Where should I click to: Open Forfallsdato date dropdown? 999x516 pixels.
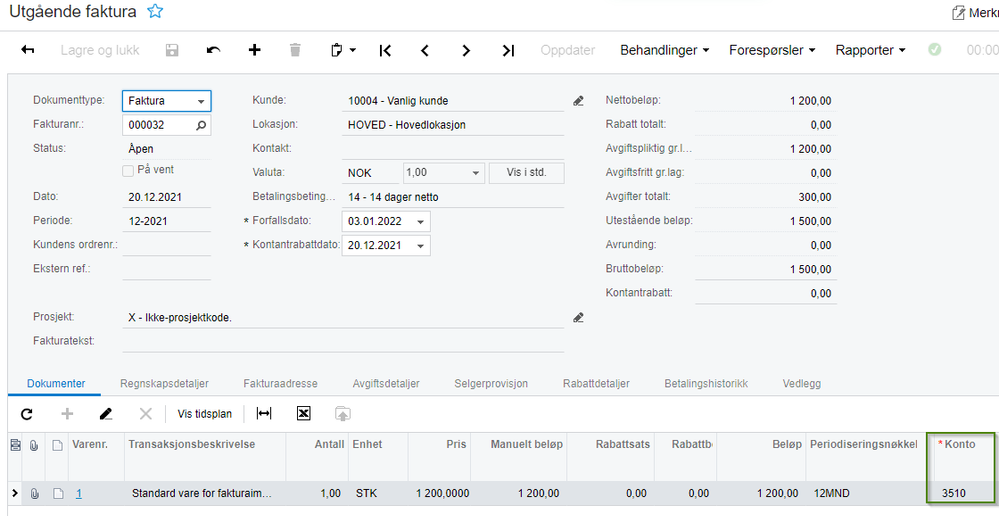point(420,222)
